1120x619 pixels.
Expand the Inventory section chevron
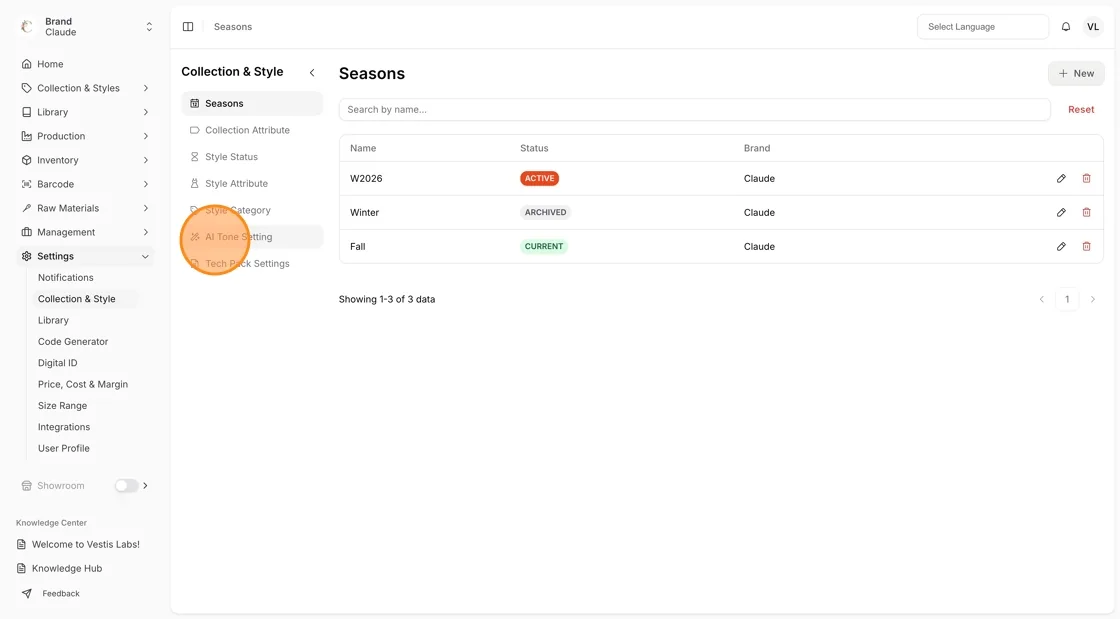[146, 160]
